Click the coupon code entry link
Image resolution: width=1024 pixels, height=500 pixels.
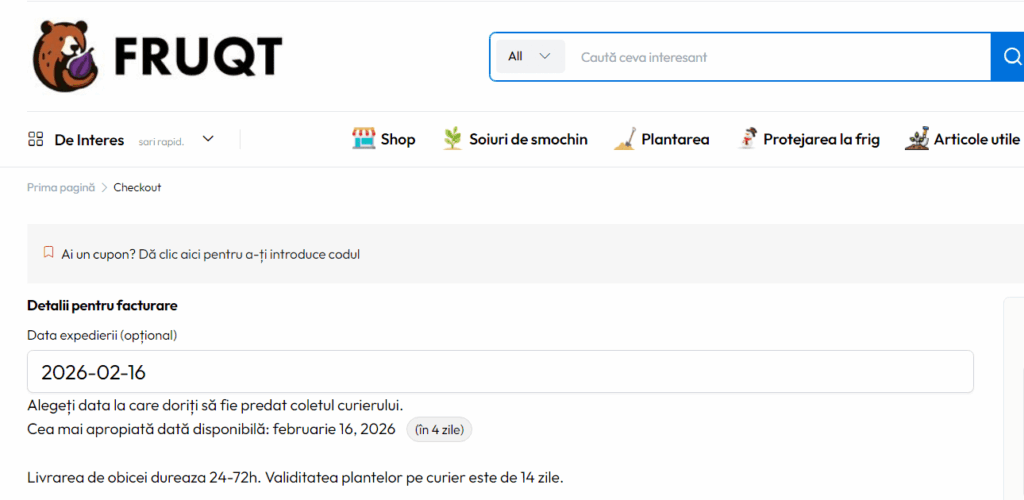click(x=210, y=254)
